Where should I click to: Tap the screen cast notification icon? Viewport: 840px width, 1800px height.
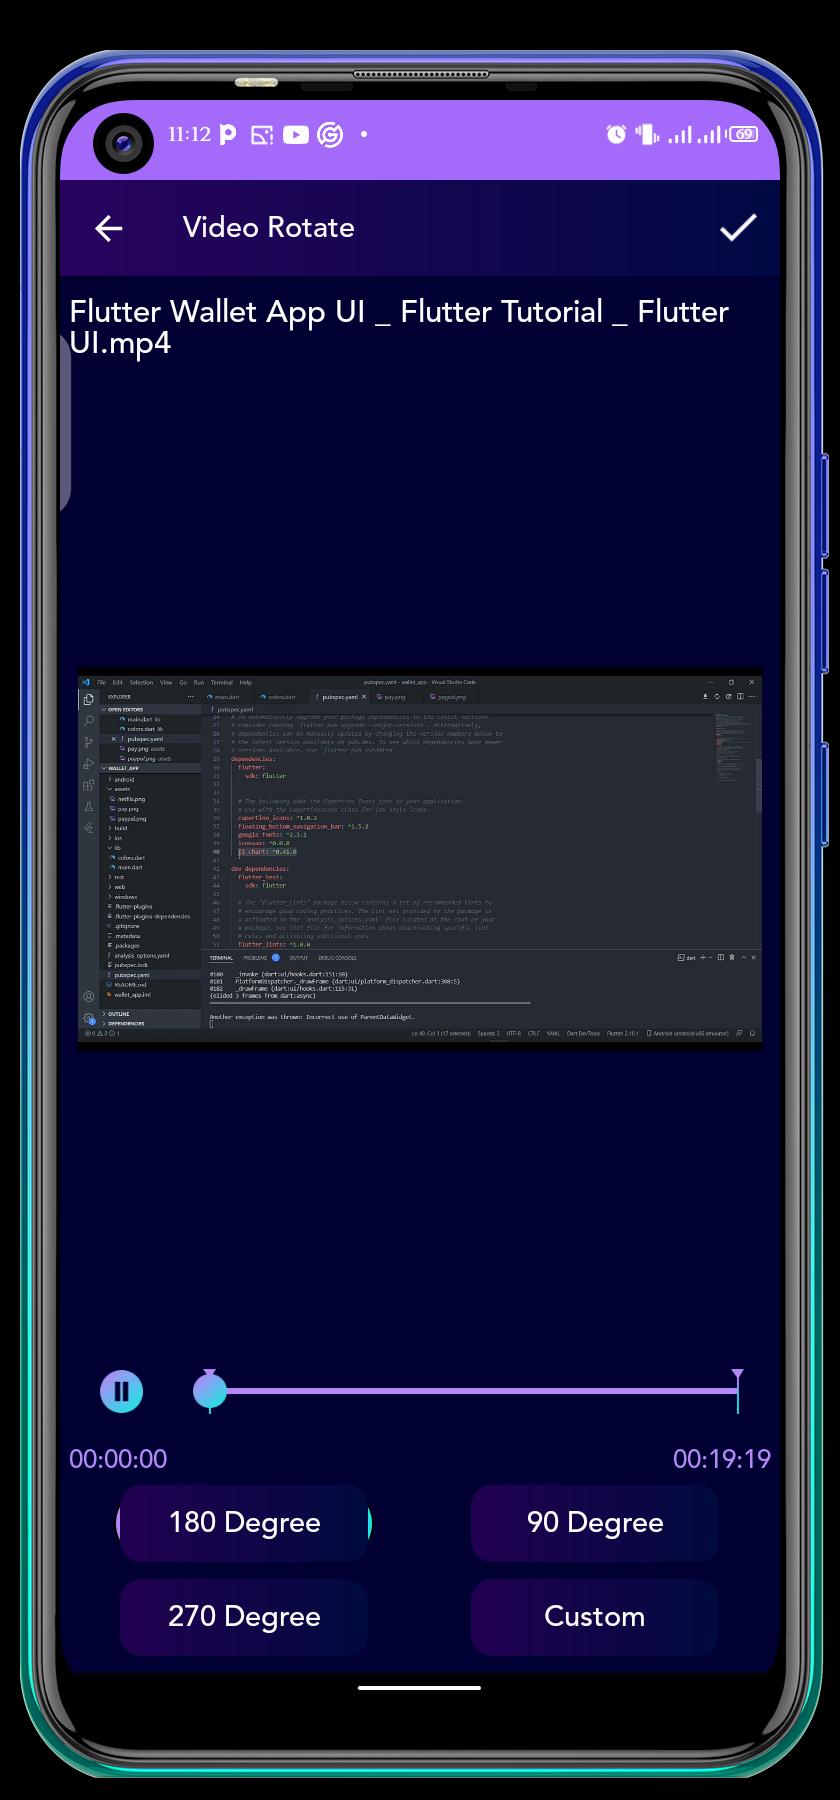pyautogui.click(x=262, y=135)
